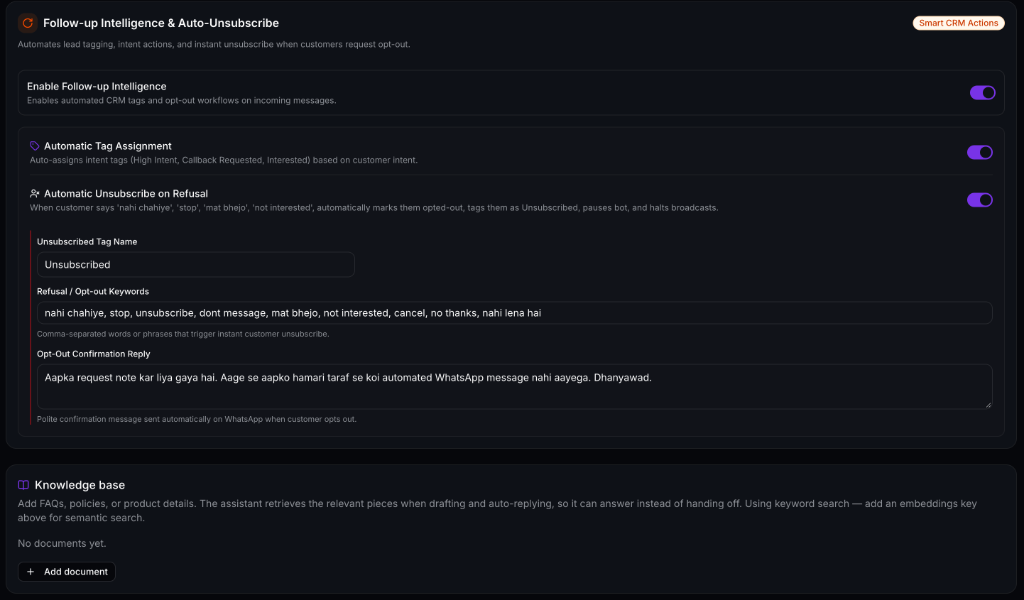This screenshot has width=1024, height=600.
Task: Click the plus icon in Add document
Action: pos(30,572)
